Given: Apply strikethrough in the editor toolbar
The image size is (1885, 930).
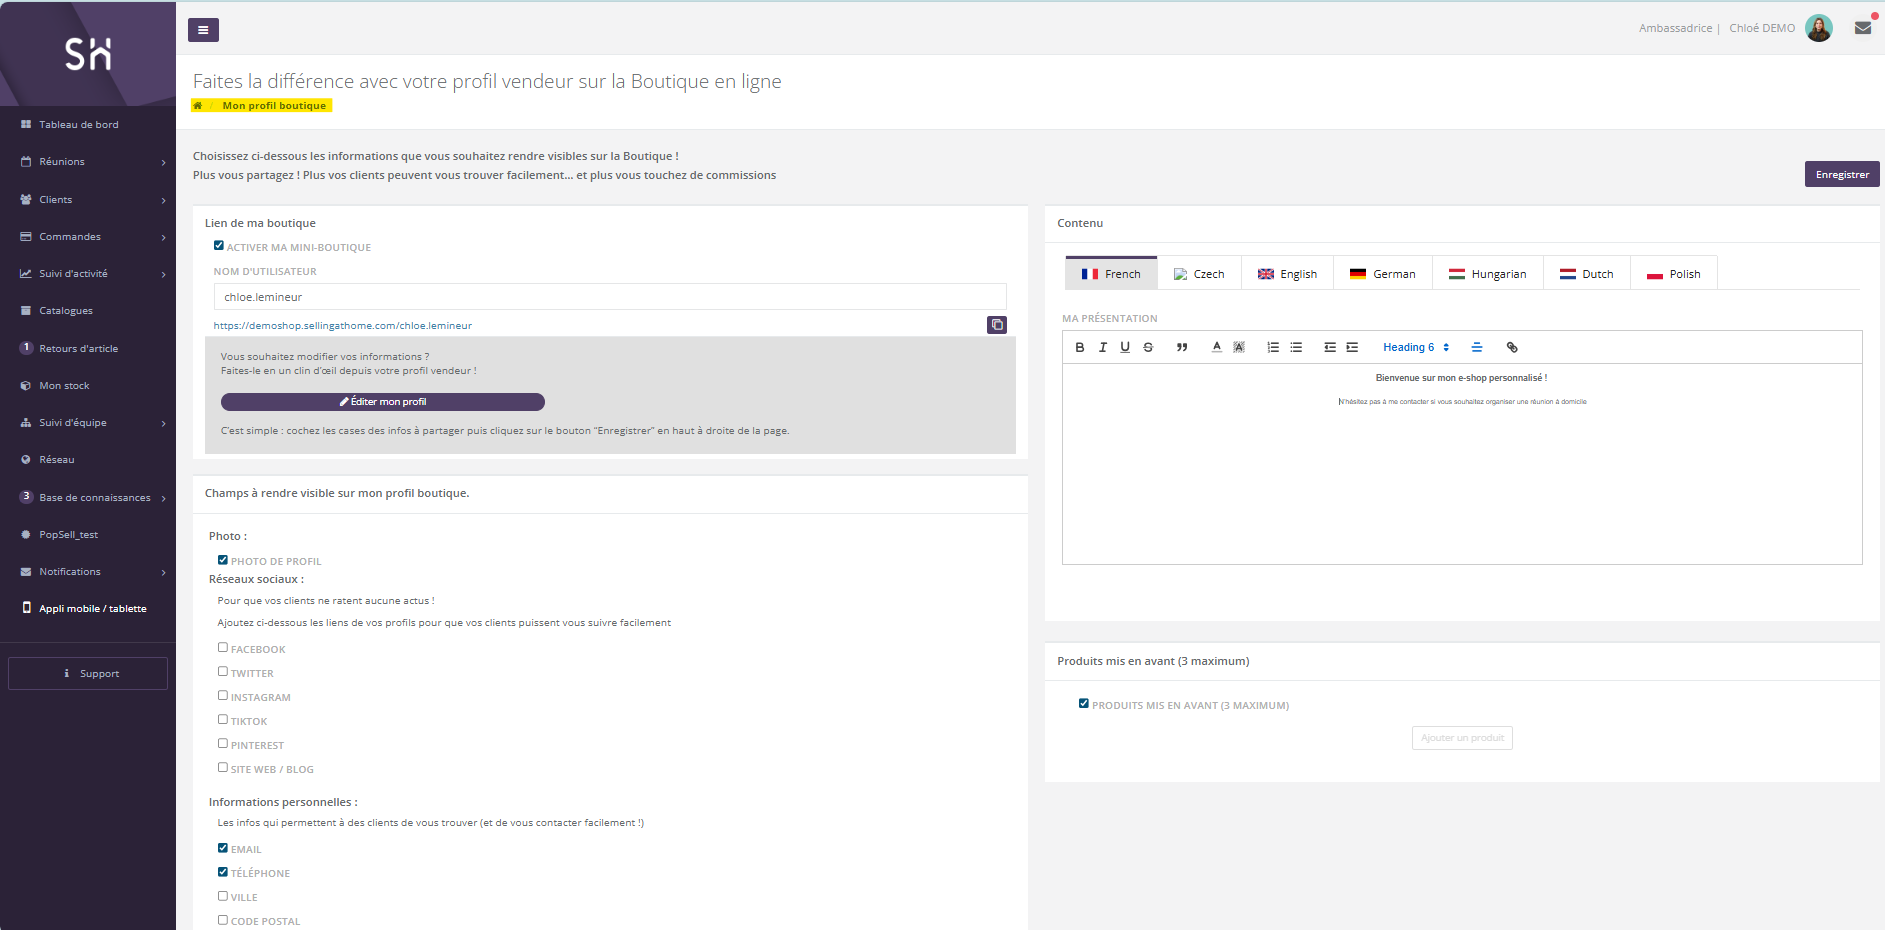Looking at the screenshot, I should (1148, 347).
